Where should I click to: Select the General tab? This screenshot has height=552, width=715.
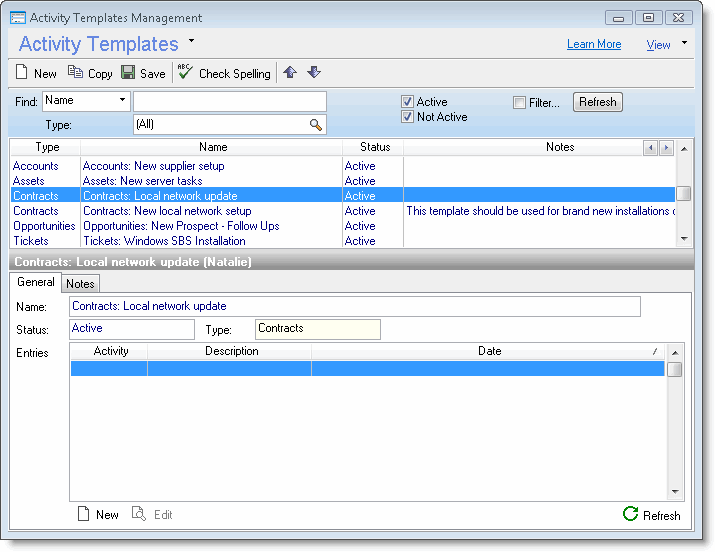pos(36,283)
